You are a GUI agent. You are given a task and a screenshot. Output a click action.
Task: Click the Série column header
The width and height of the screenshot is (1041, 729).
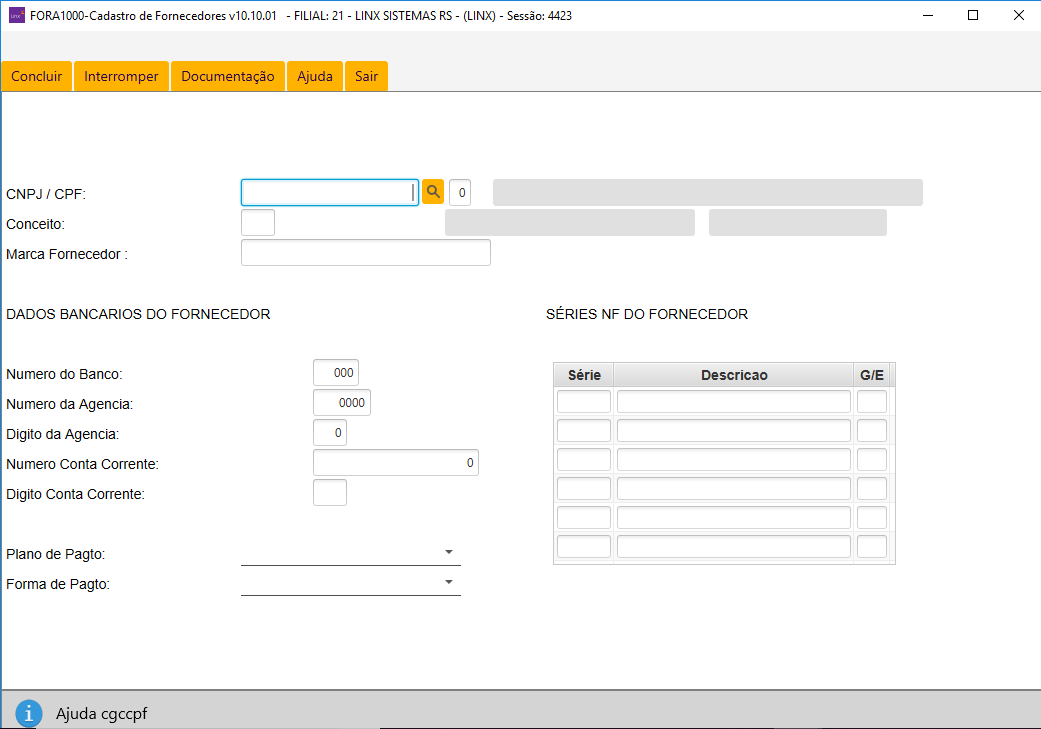(584, 375)
